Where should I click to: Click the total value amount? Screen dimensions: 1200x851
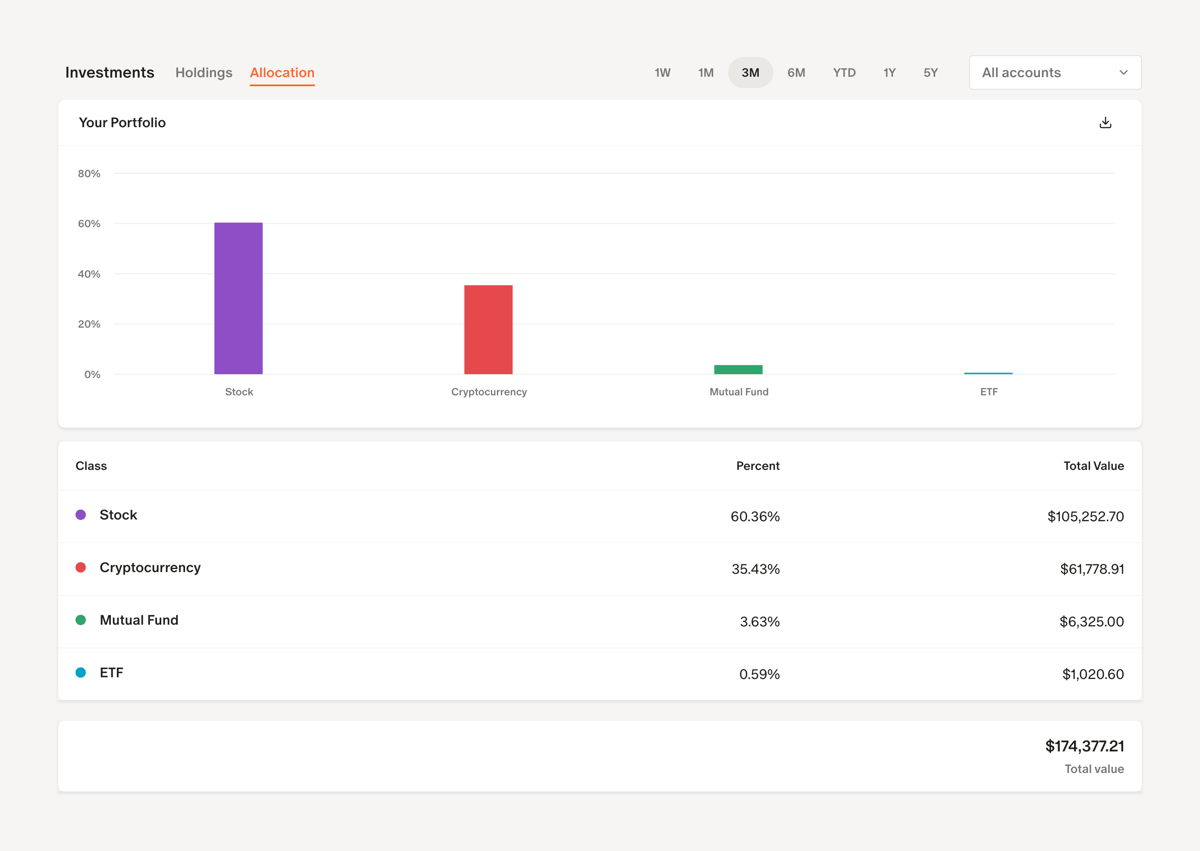pyautogui.click(x=1086, y=746)
